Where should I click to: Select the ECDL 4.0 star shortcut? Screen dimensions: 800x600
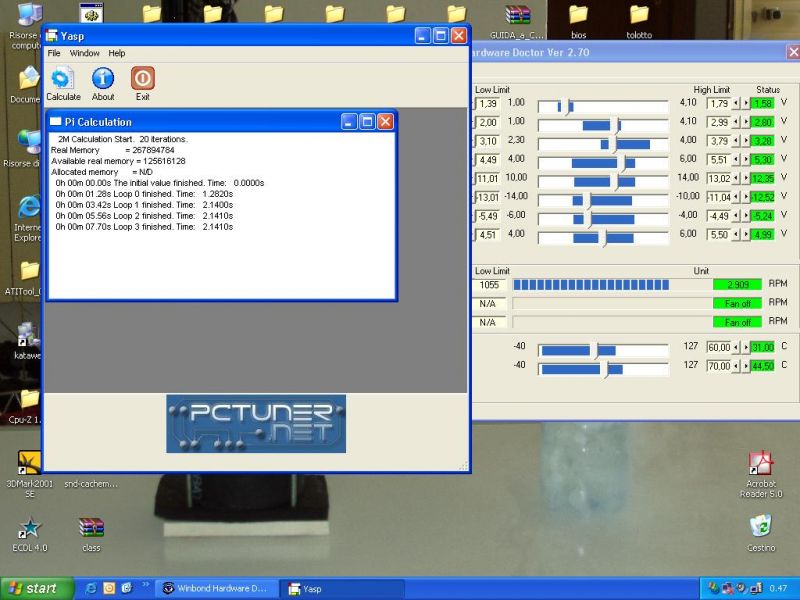[30, 528]
